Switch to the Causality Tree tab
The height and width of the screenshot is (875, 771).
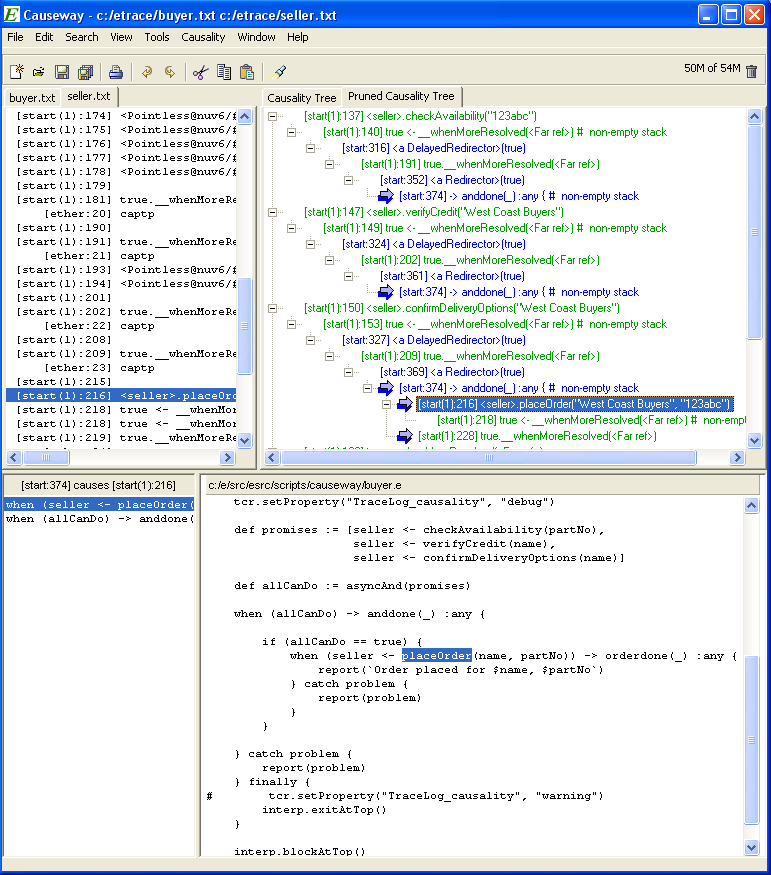pyautogui.click(x=302, y=98)
